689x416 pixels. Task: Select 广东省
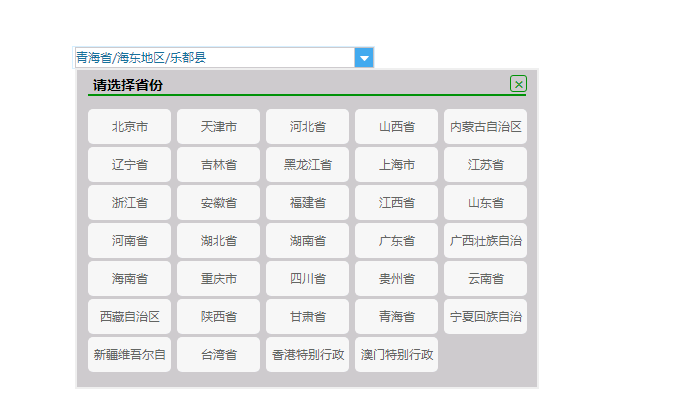(396, 241)
